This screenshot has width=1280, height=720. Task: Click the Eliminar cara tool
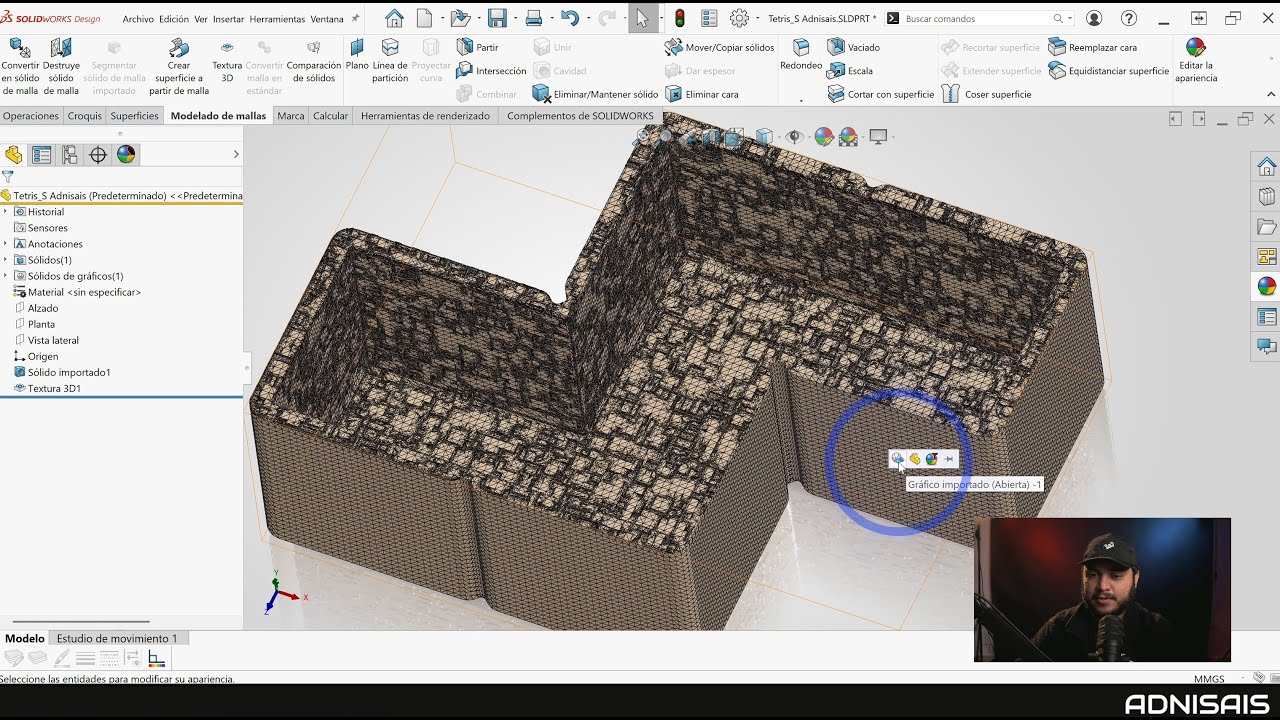point(701,94)
